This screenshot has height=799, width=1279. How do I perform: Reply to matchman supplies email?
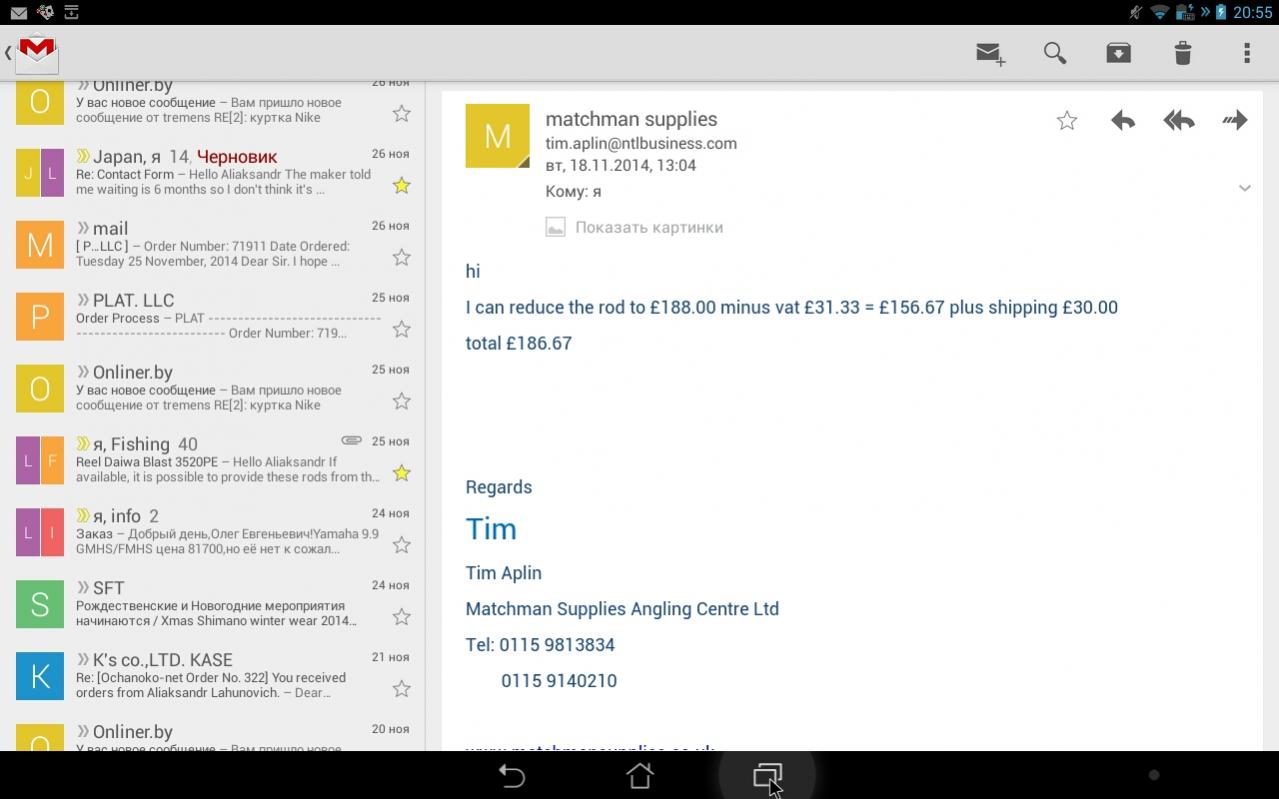pos(1123,121)
